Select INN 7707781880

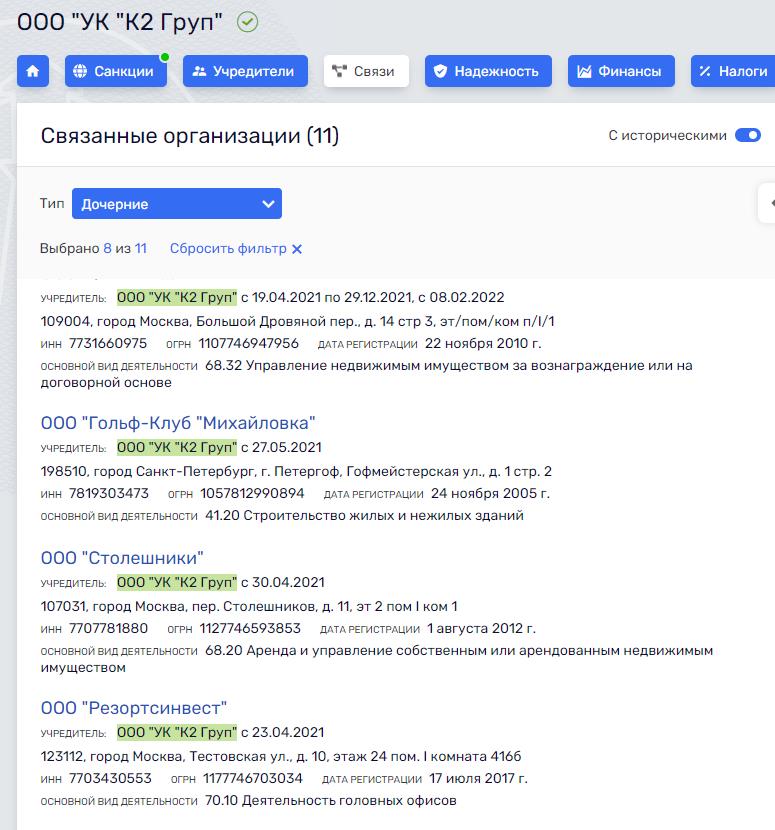(109, 628)
